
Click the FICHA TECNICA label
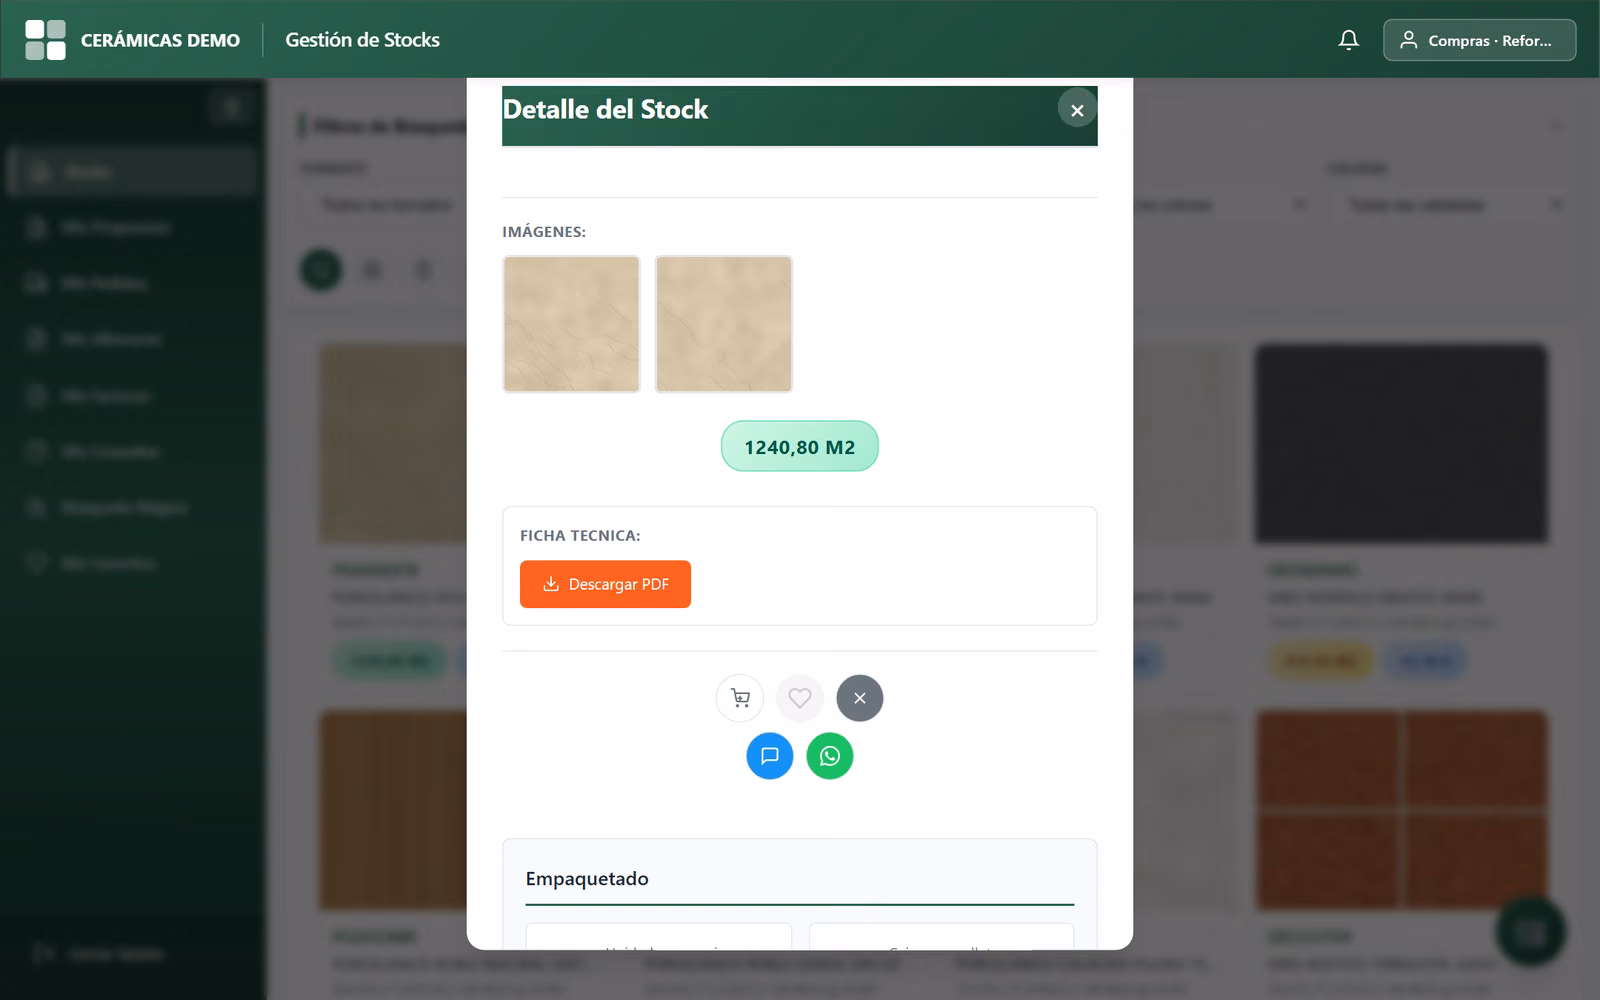580,536
